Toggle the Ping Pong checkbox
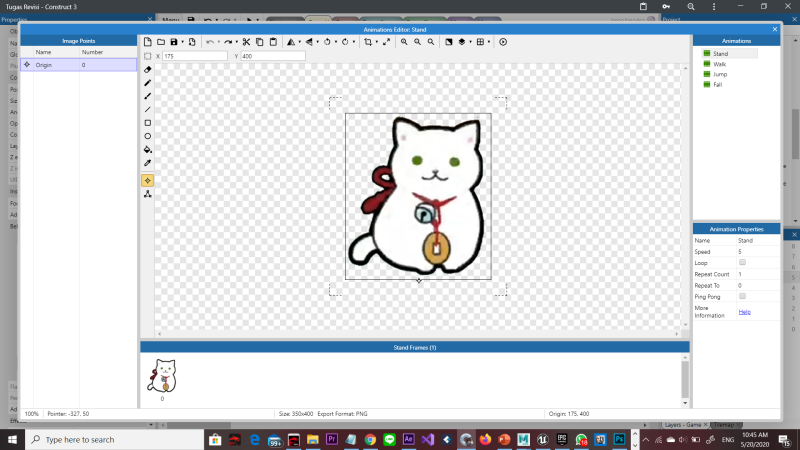Screen dimensions: 800x450 [742, 296]
